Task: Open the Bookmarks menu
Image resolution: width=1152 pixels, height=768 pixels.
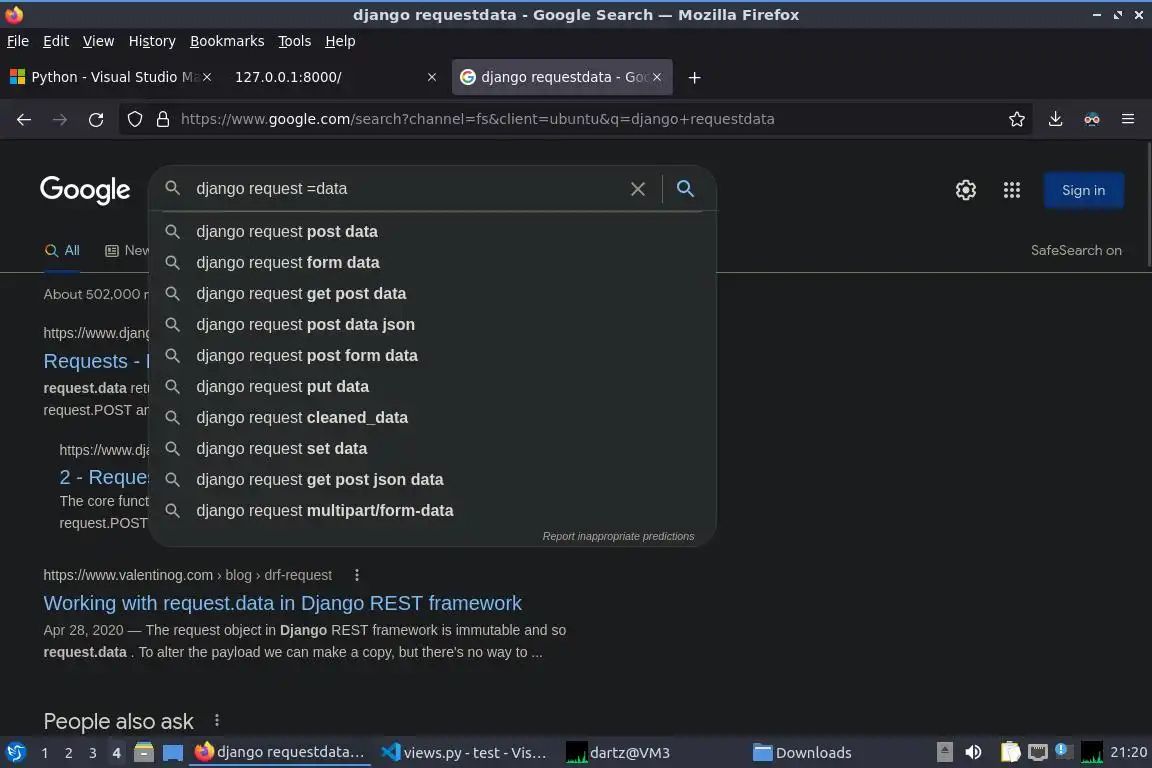Action: coord(227,41)
